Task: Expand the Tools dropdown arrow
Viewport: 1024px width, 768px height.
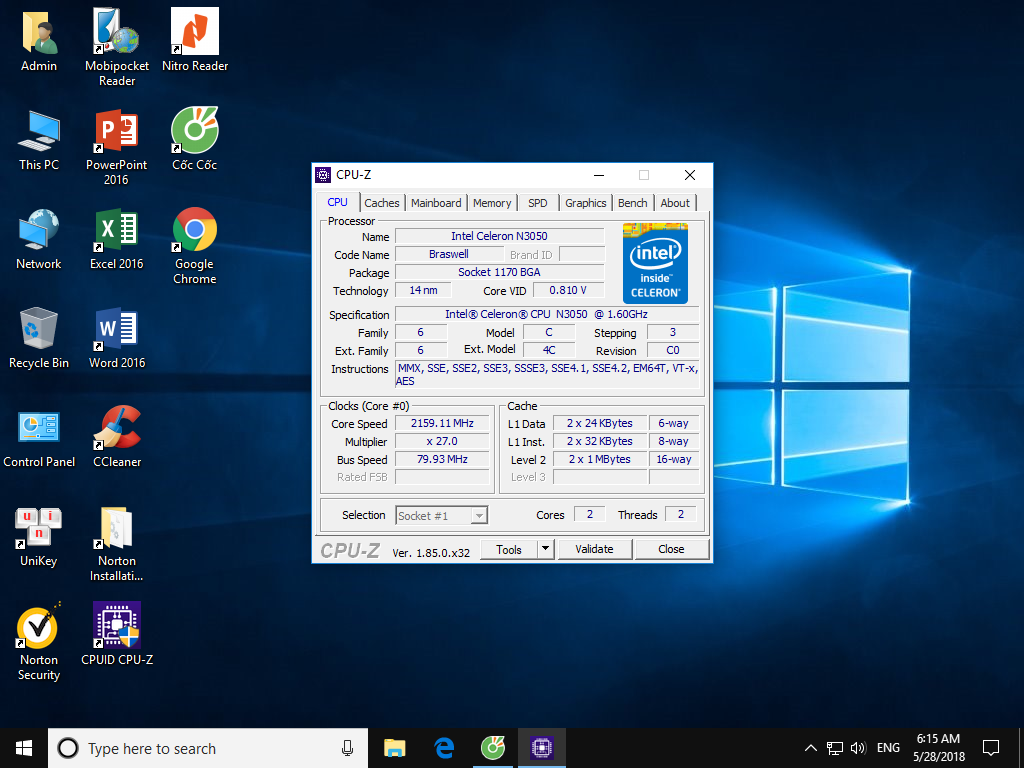Action: [x=546, y=549]
